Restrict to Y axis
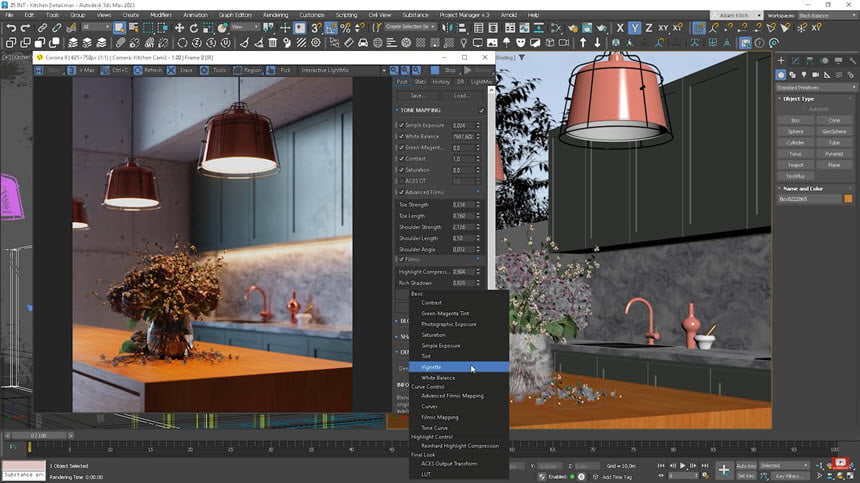 pyautogui.click(x=634, y=27)
